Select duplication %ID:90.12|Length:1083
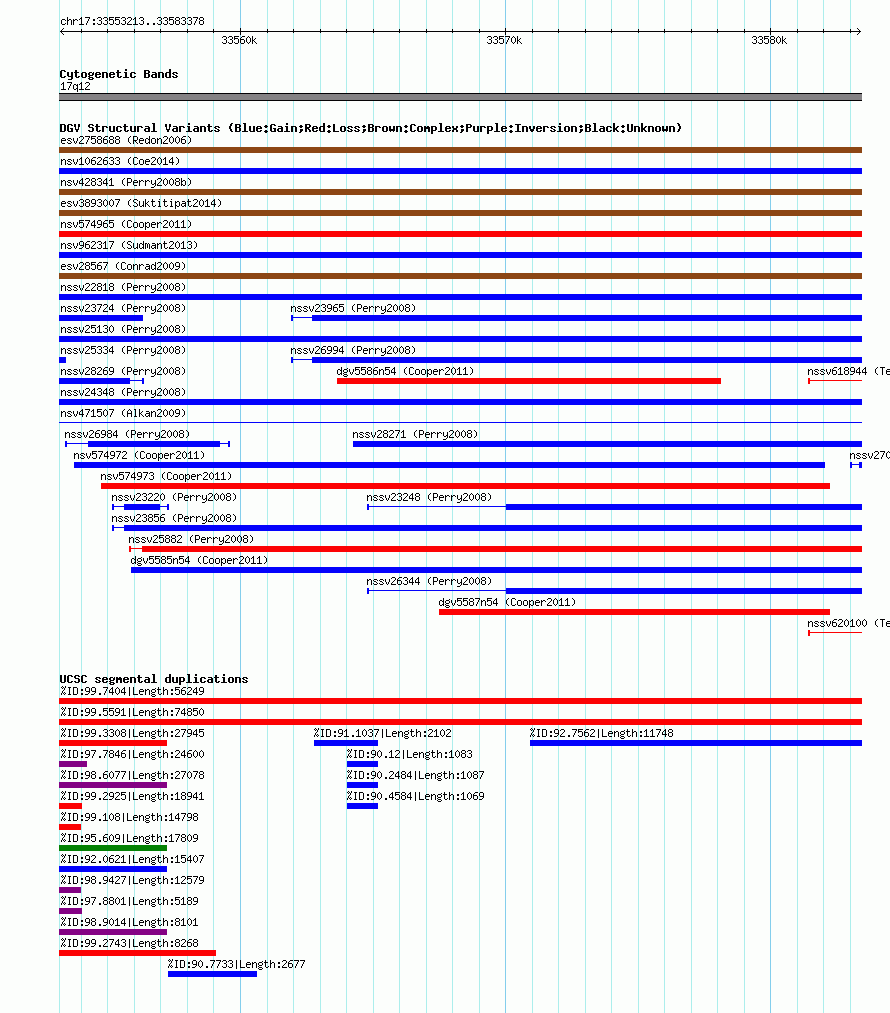 (362, 764)
